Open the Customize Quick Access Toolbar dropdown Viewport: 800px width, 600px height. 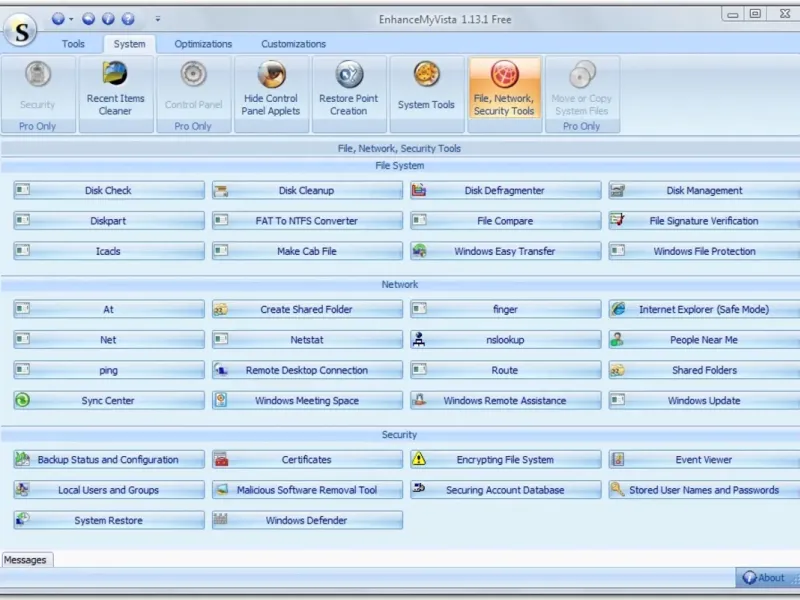coord(157,18)
